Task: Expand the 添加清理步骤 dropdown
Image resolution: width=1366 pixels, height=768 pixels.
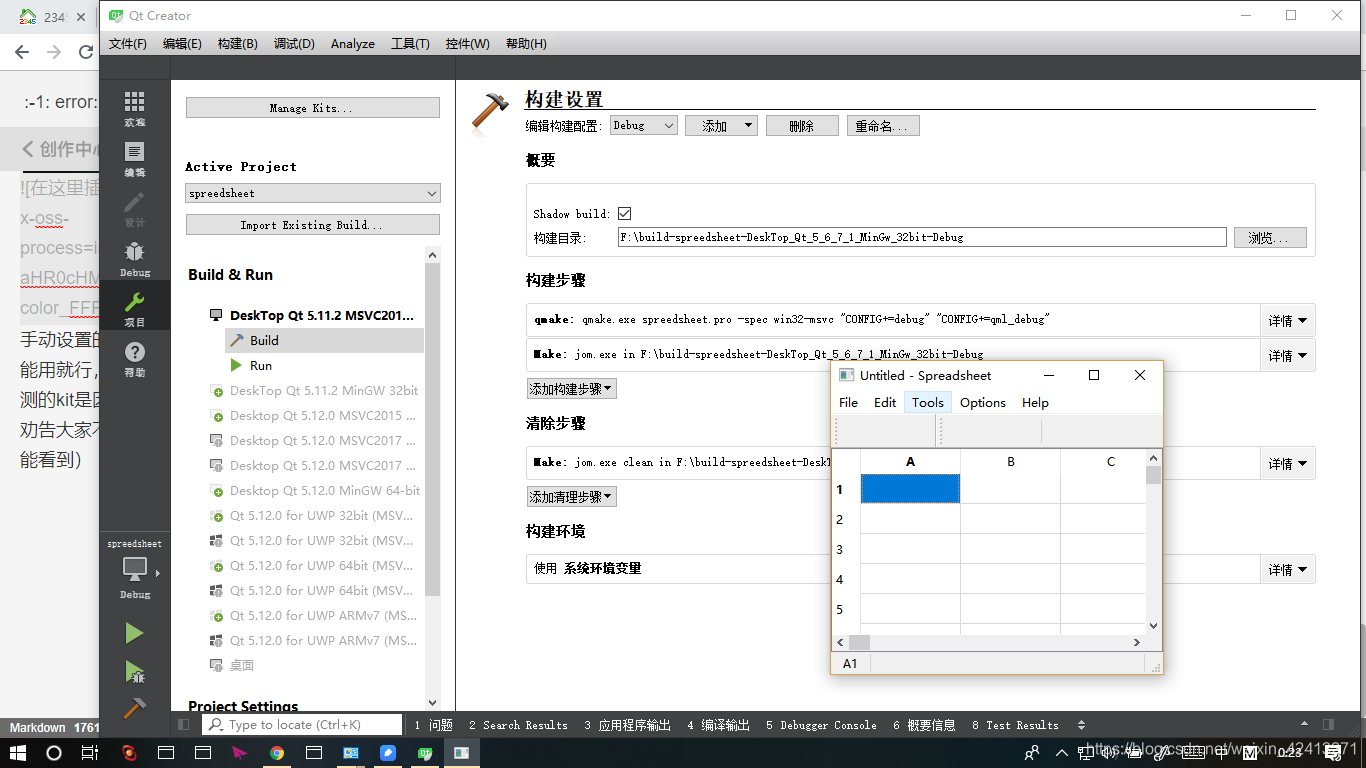Action: tap(572, 497)
